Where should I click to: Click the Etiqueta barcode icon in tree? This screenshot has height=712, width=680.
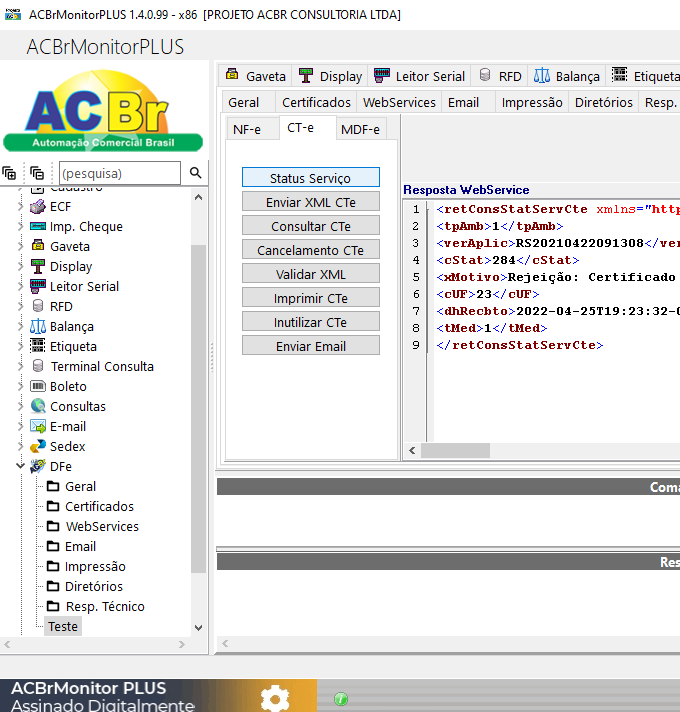click(x=38, y=346)
